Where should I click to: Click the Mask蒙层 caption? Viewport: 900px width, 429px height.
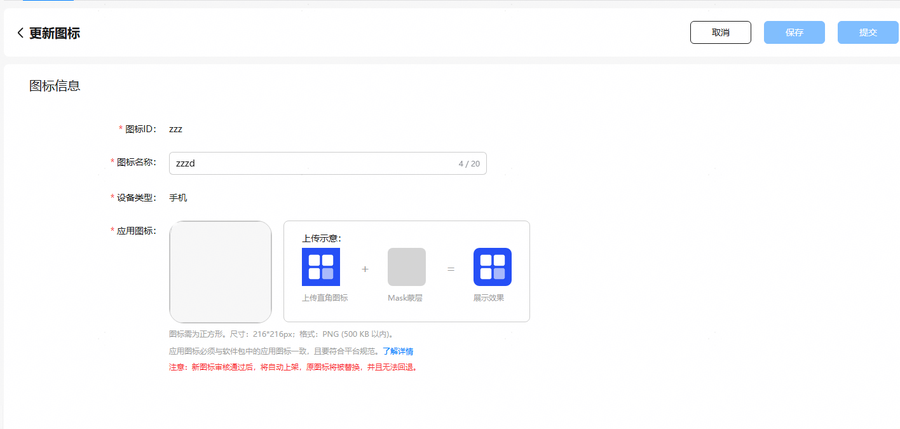(x=406, y=298)
